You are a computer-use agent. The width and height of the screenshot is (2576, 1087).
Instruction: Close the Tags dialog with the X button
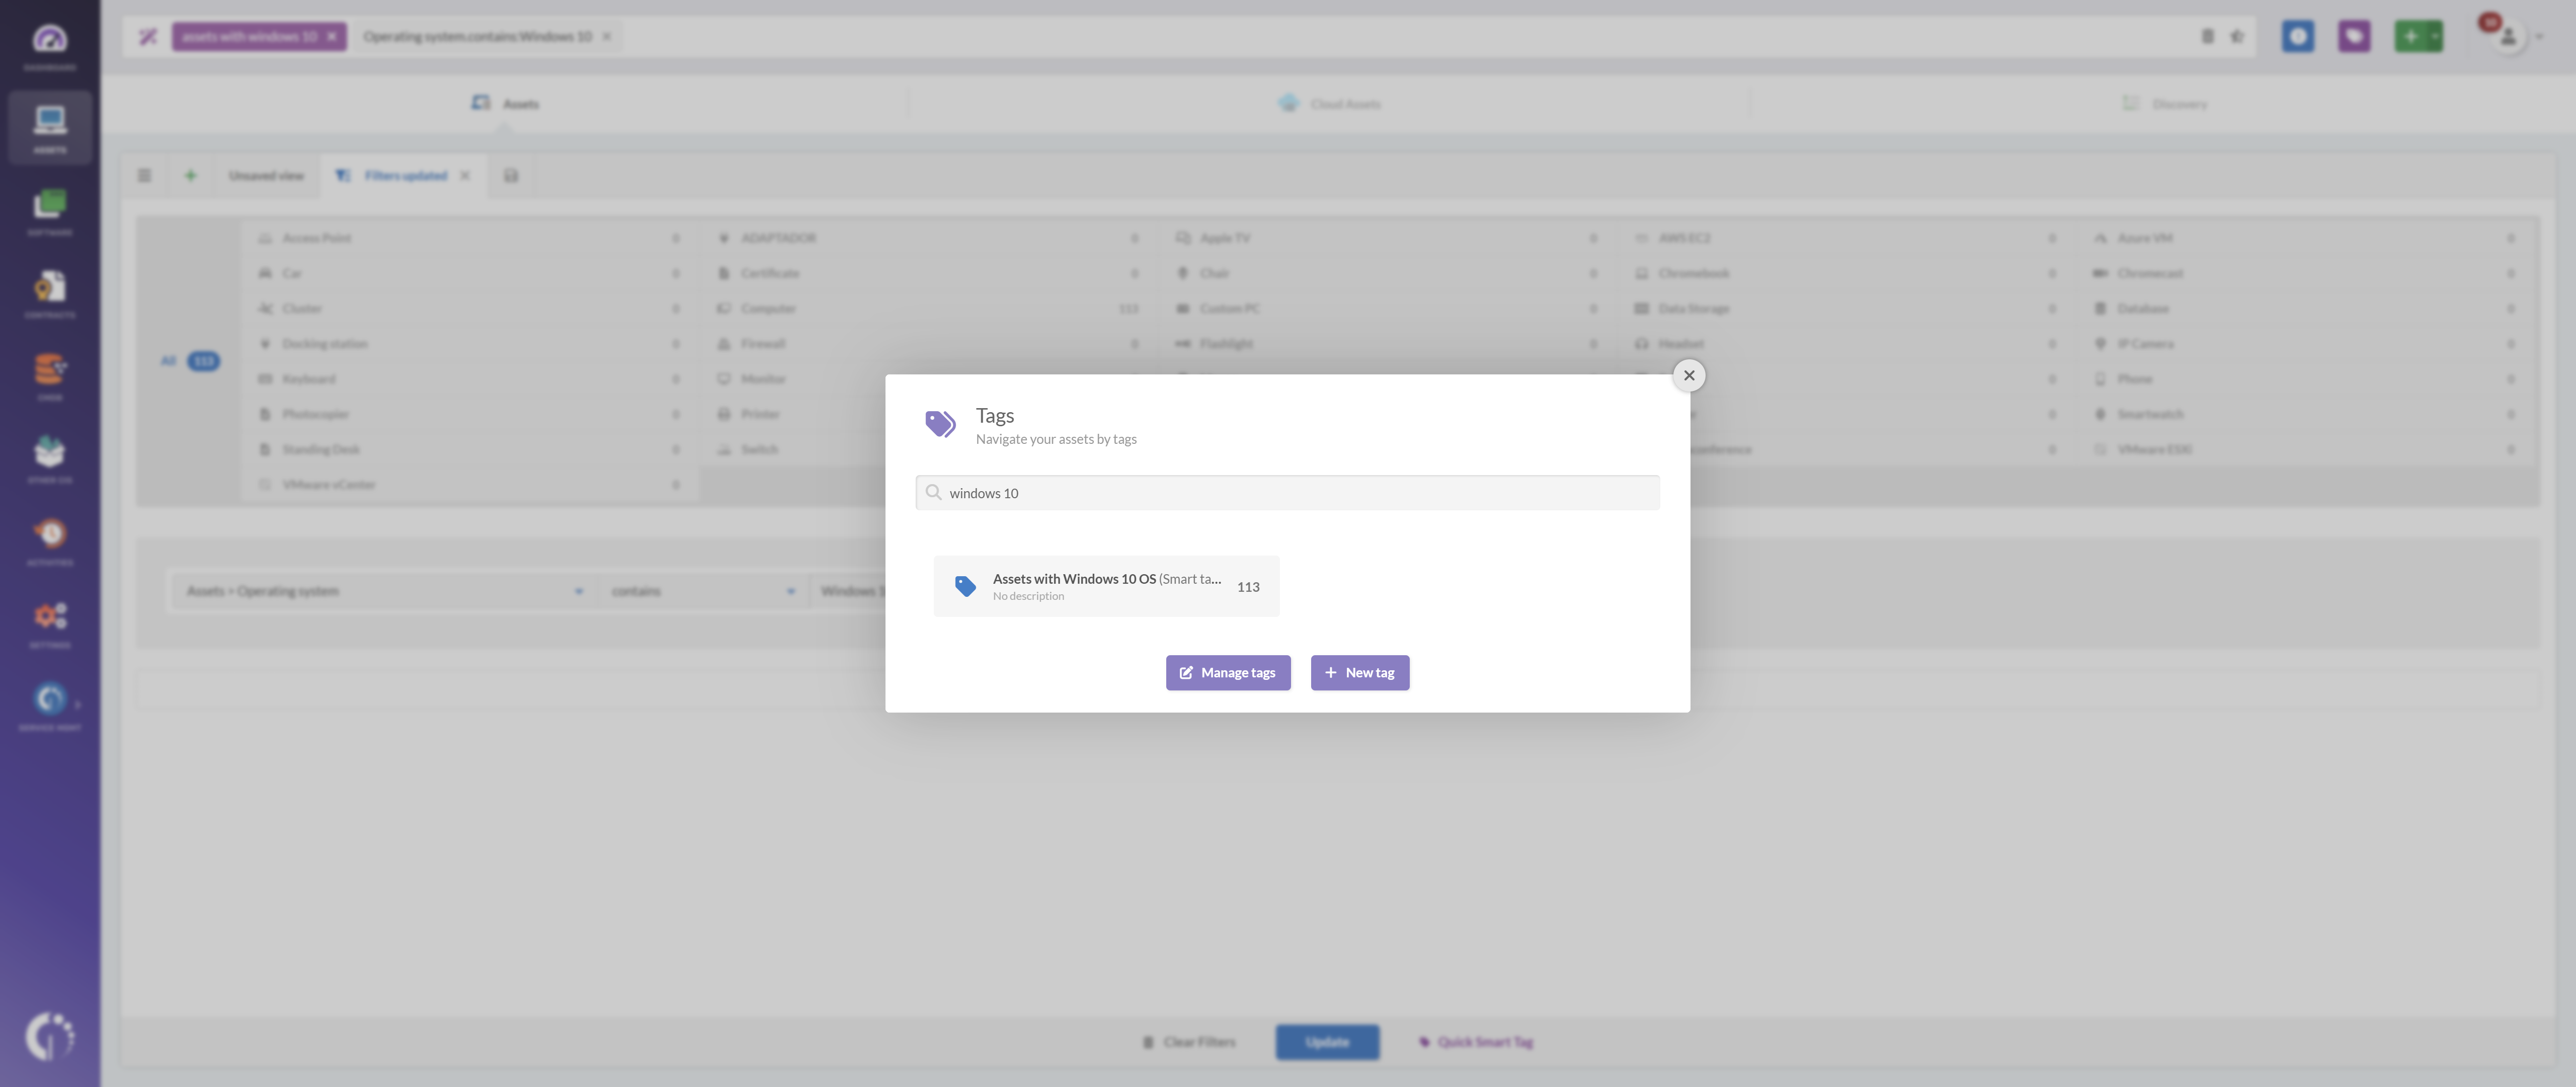click(x=1689, y=376)
